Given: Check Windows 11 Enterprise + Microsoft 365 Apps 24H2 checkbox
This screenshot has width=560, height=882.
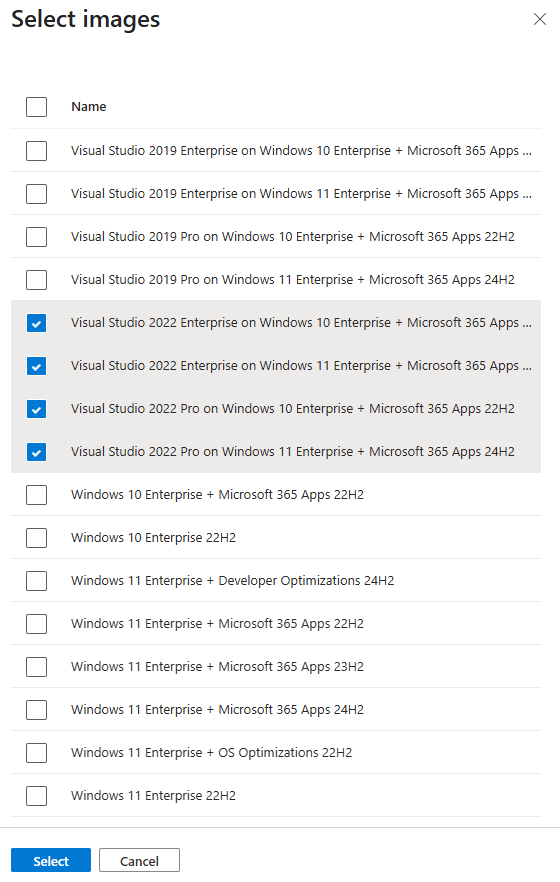Looking at the screenshot, I should click(x=37, y=710).
